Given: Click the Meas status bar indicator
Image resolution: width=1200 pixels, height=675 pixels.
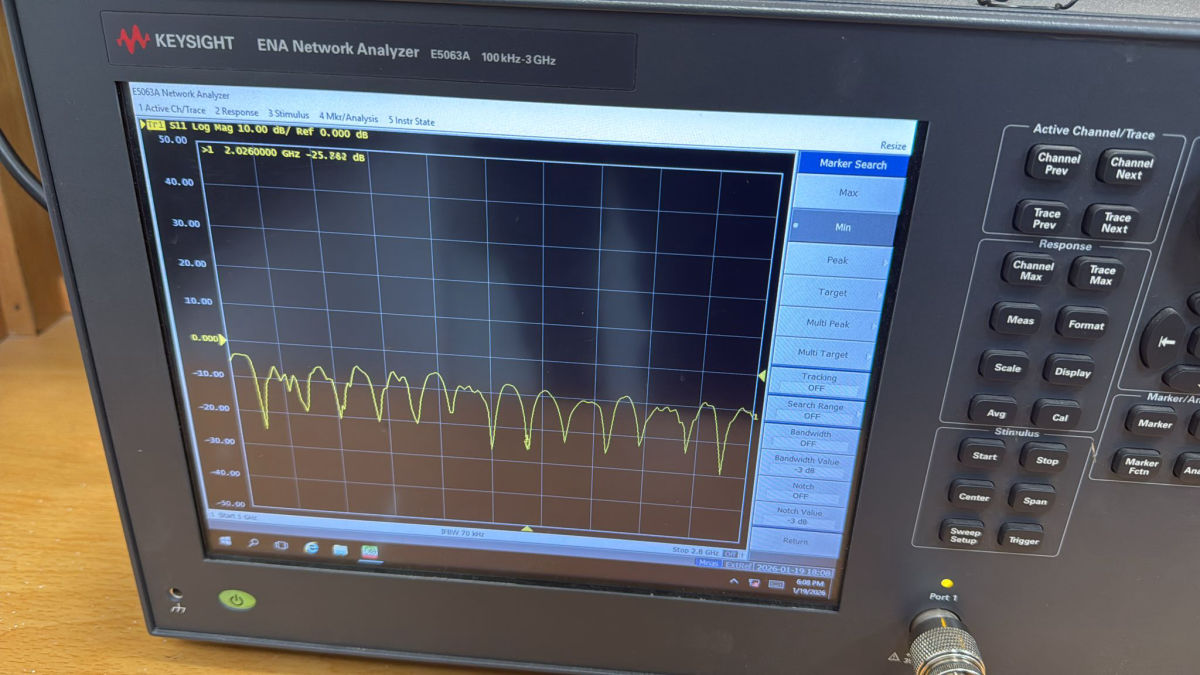Looking at the screenshot, I should [709, 563].
